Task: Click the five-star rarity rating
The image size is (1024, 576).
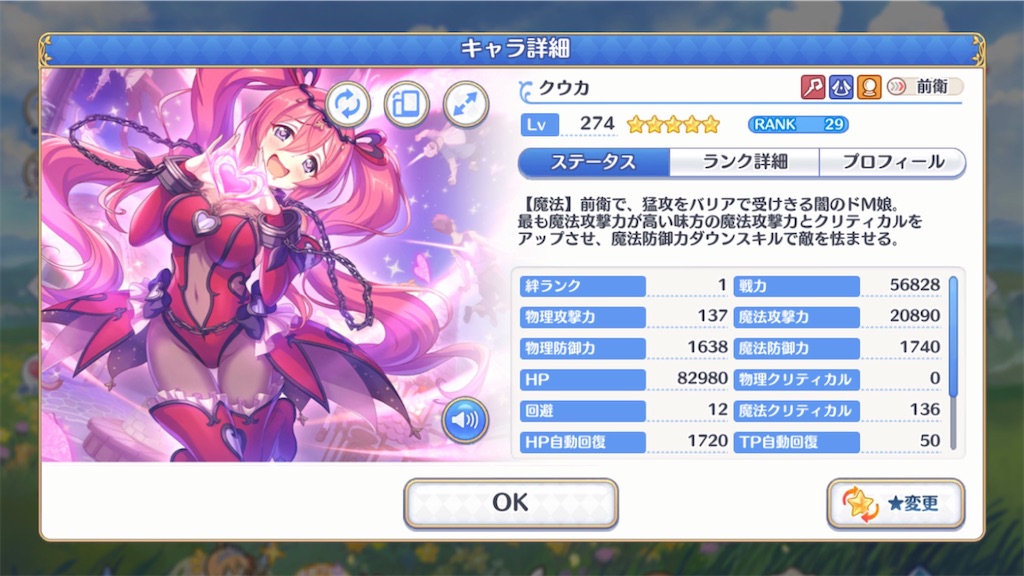Action: click(x=673, y=124)
